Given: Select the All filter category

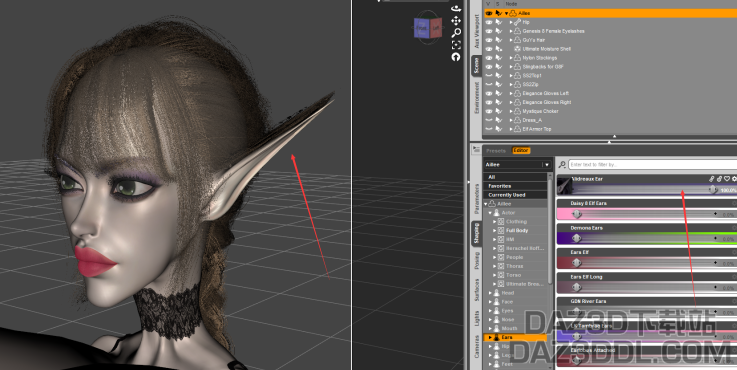Looking at the screenshot, I should pos(515,177).
